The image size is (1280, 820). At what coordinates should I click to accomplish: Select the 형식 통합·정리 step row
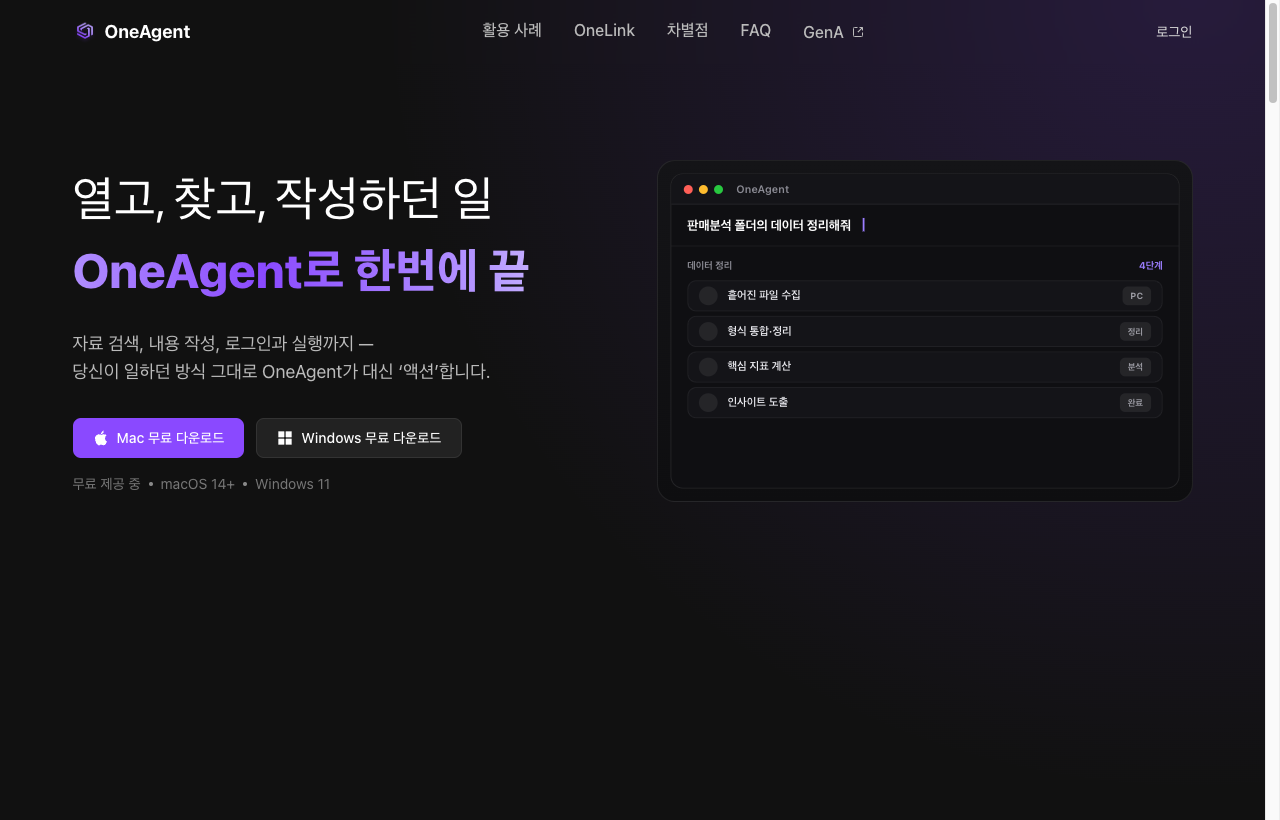(925, 331)
